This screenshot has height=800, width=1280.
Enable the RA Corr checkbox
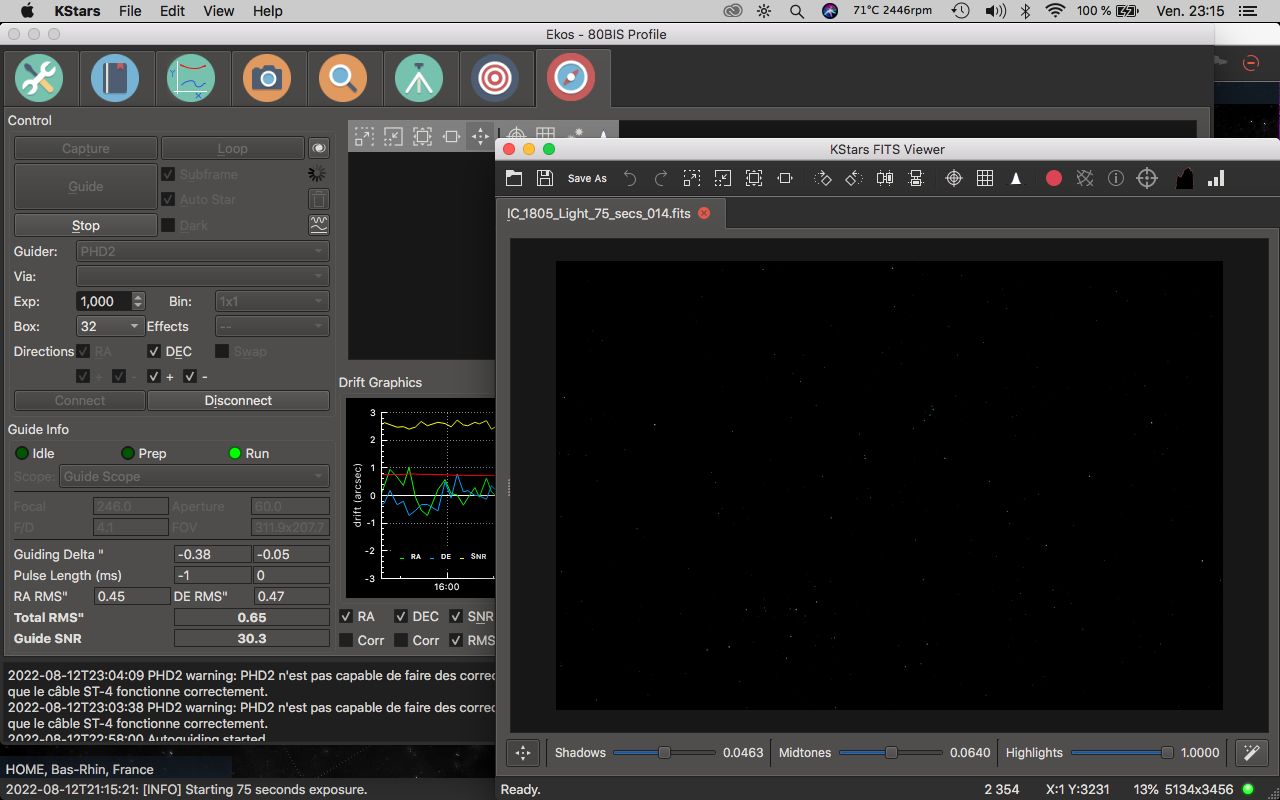pos(346,640)
